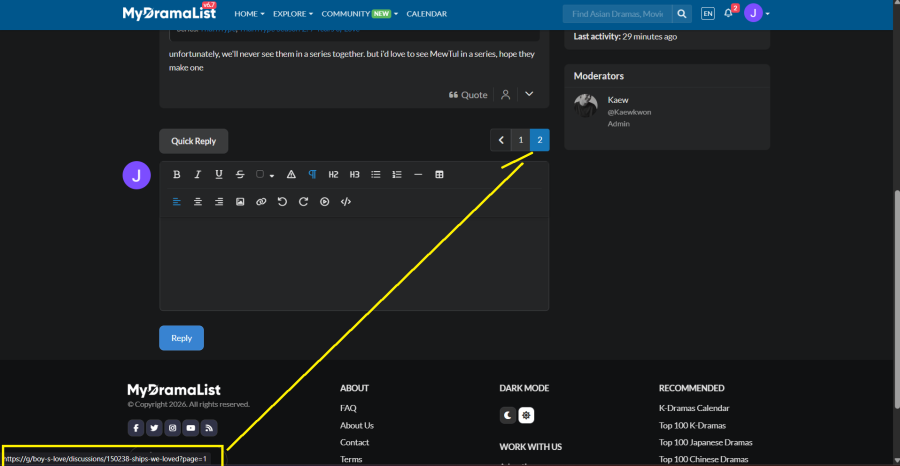Open the RSS feed
The image size is (900, 466).
click(209, 428)
